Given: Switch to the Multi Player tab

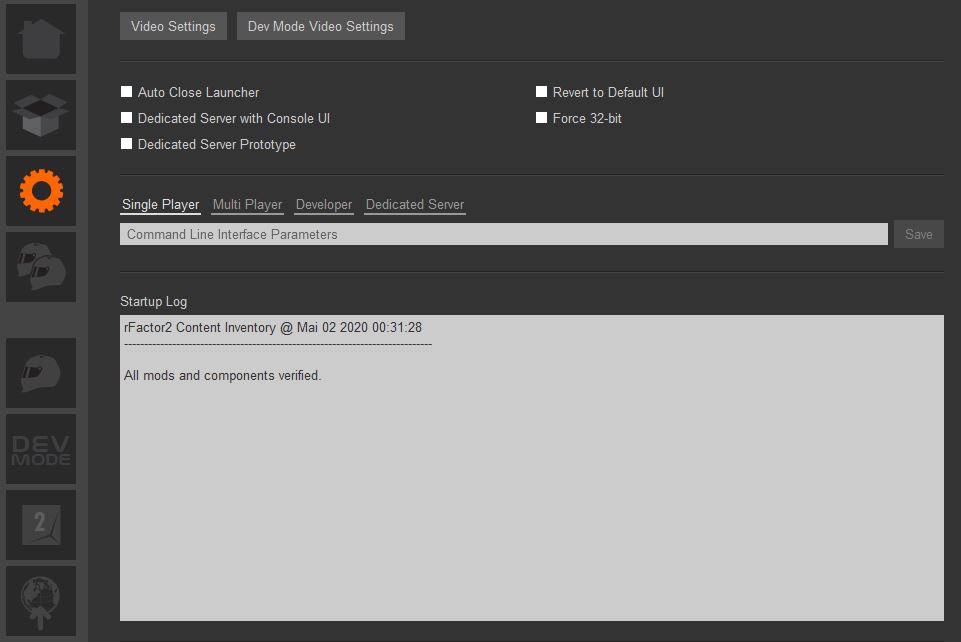Looking at the screenshot, I should tap(247, 205).
